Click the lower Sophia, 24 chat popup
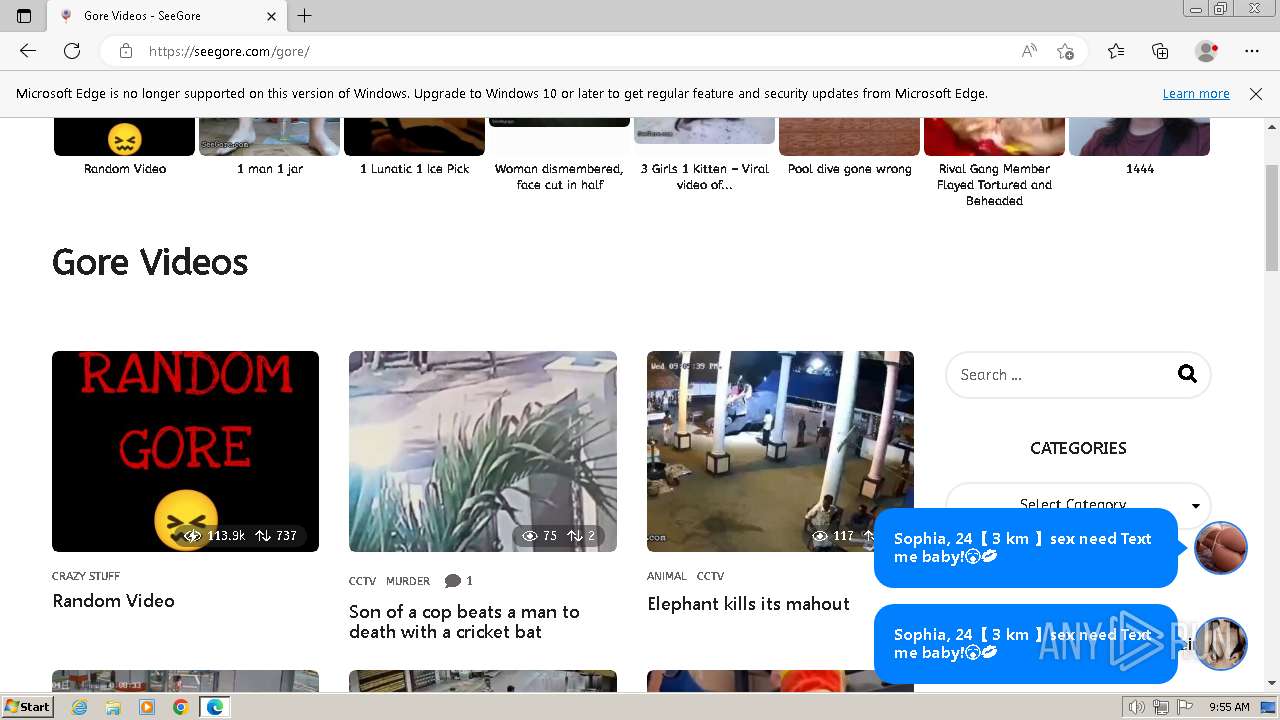 click(1026, 644)
